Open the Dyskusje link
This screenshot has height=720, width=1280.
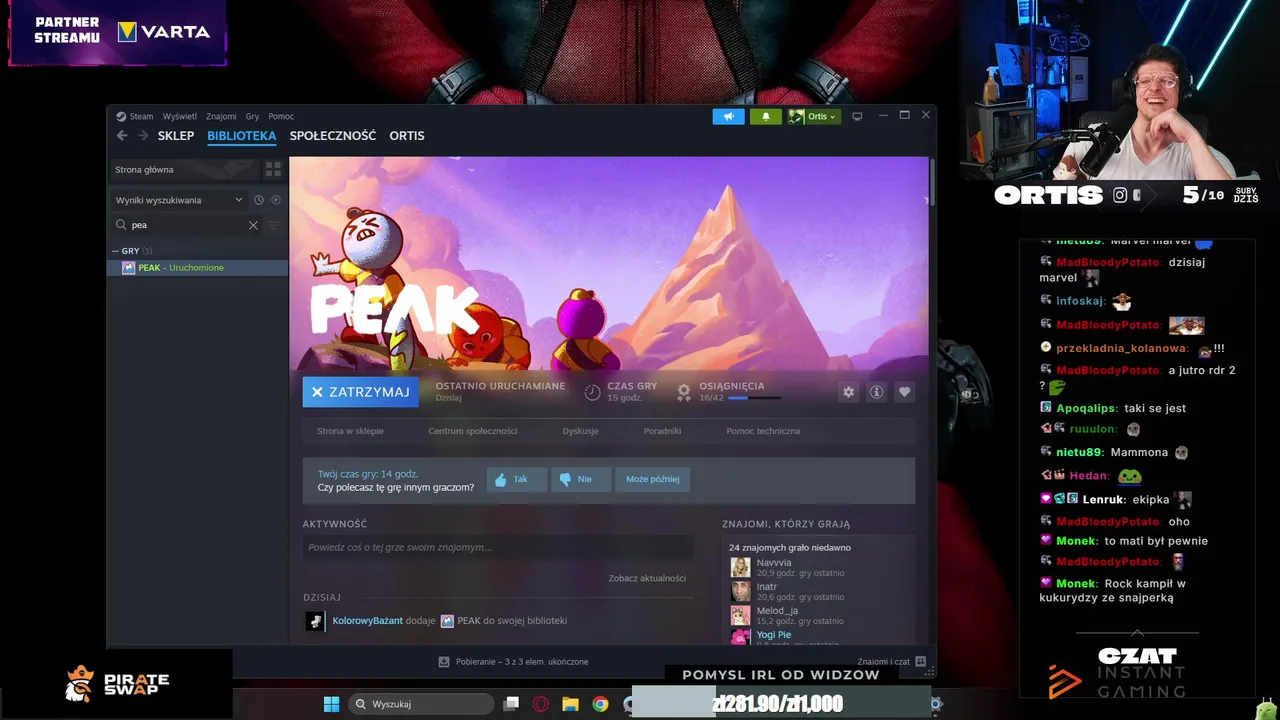click(x=580, y=431)
